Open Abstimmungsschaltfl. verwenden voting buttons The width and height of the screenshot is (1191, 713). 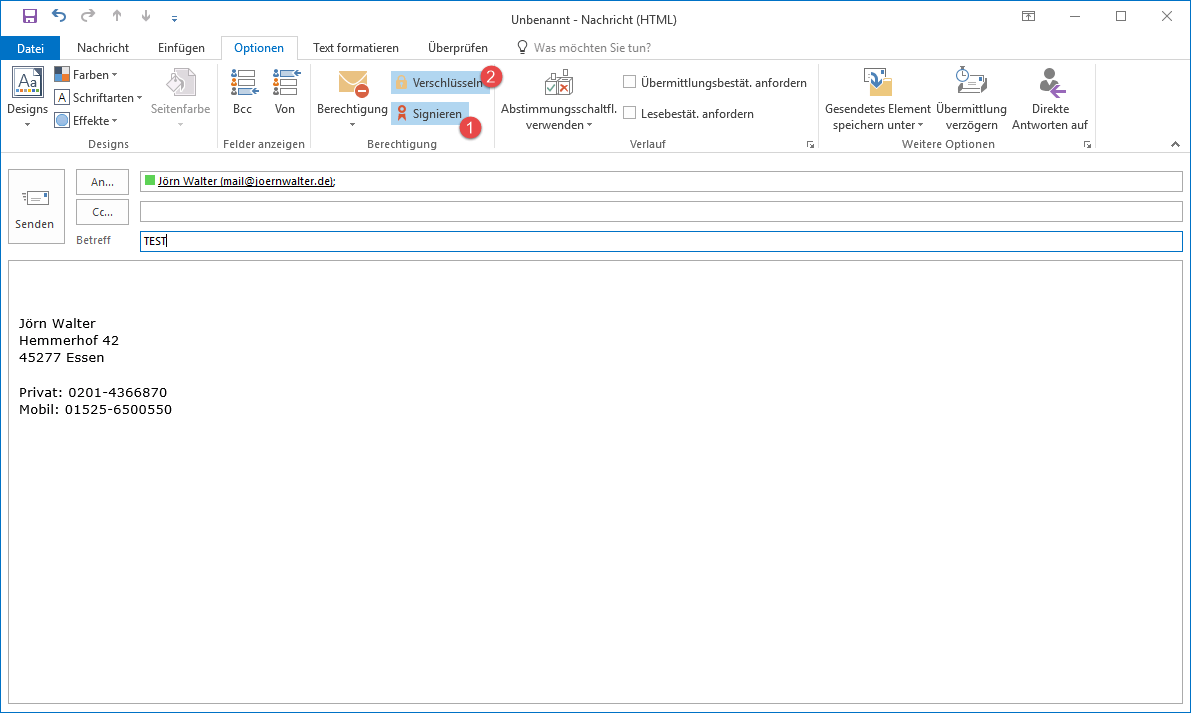click(x=558, y=100)
